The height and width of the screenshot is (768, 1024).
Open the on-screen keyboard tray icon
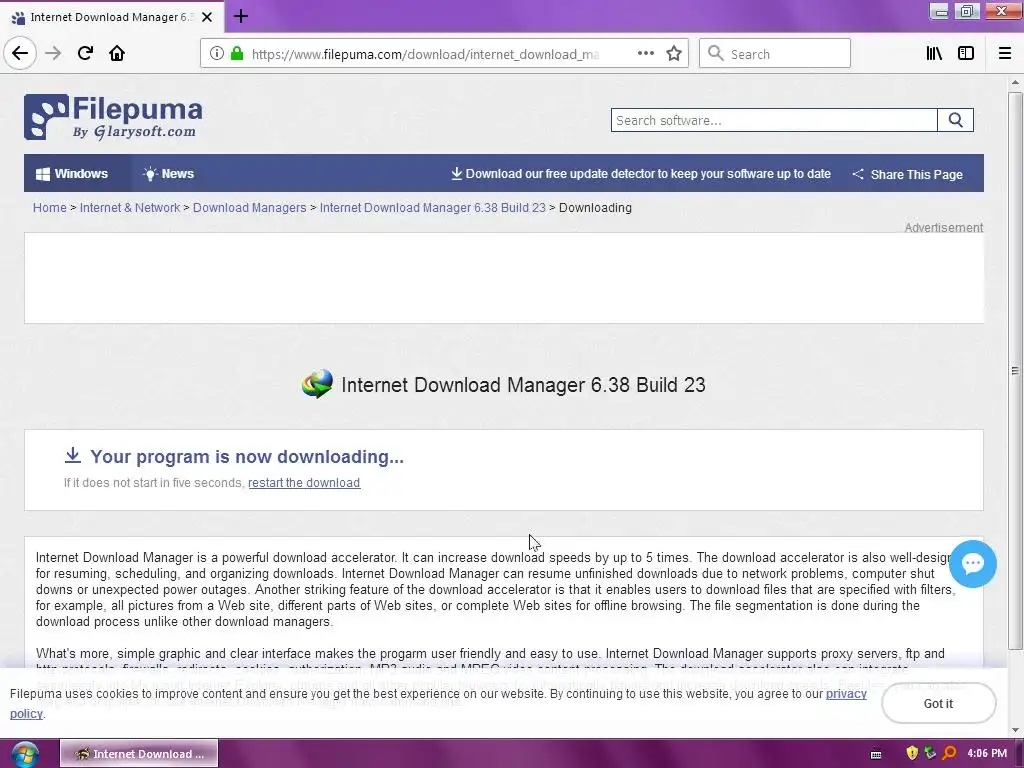point(876,754)
